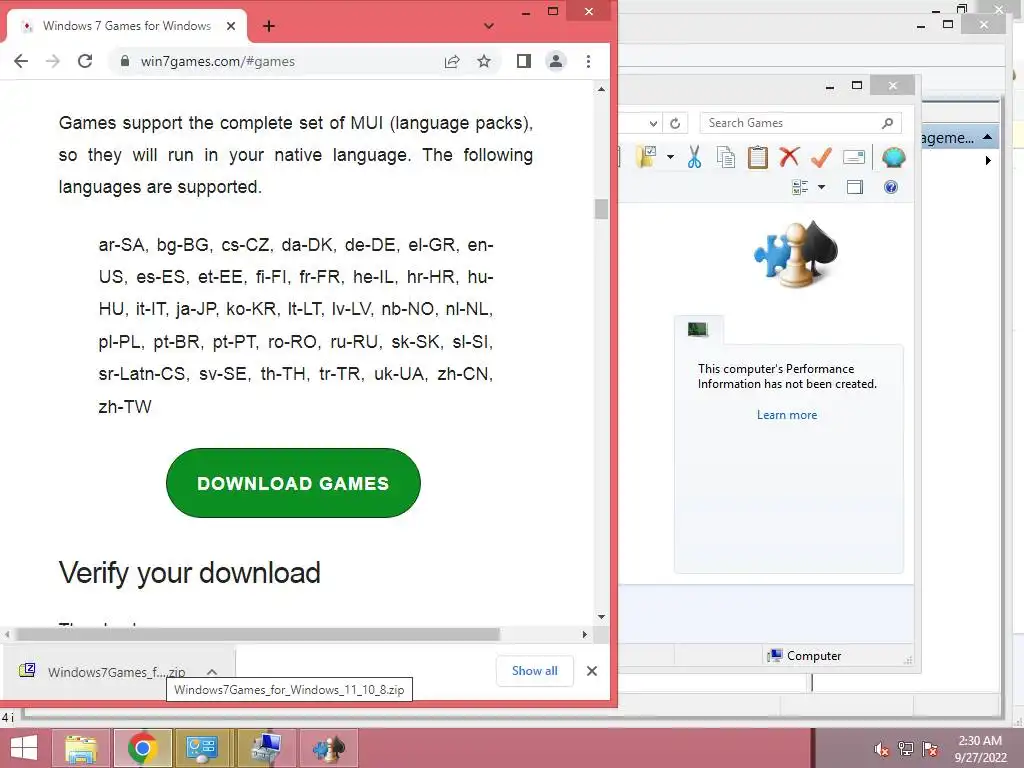The width and height of the screenshot is (1024, 768).
Task: Click the Computer entry in the status bar
Action: (805, 656)
